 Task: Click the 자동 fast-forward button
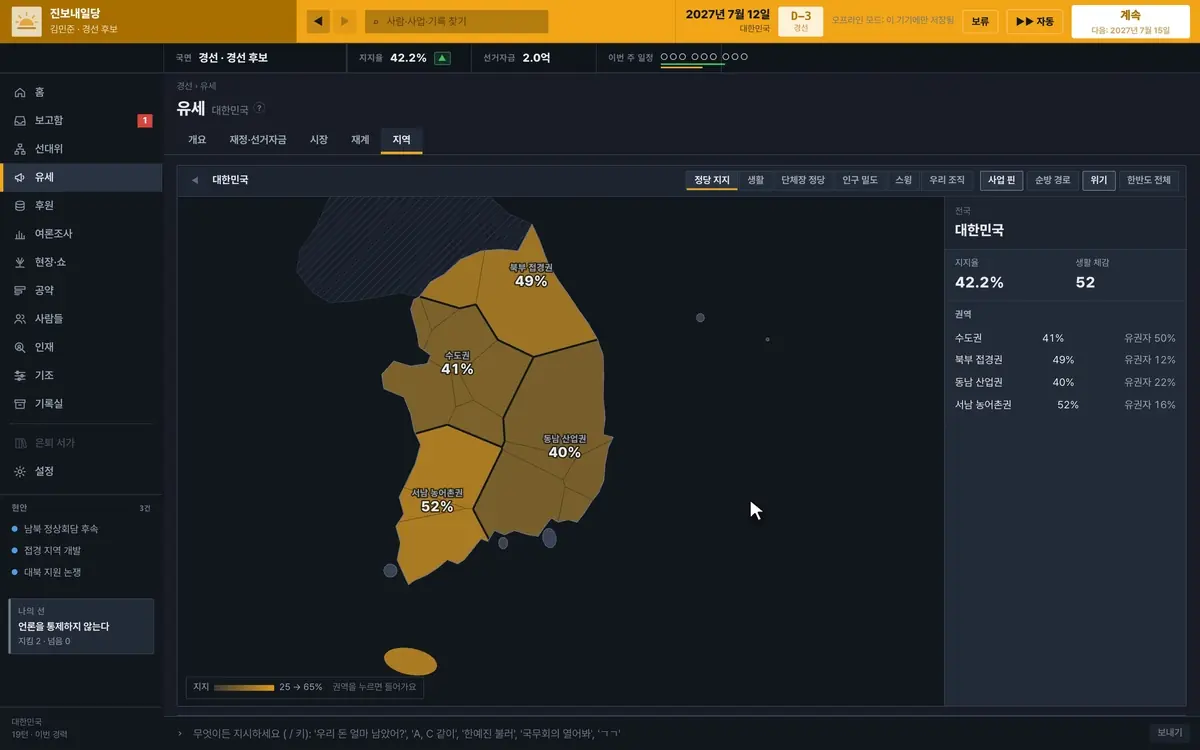pos(1034,21)
